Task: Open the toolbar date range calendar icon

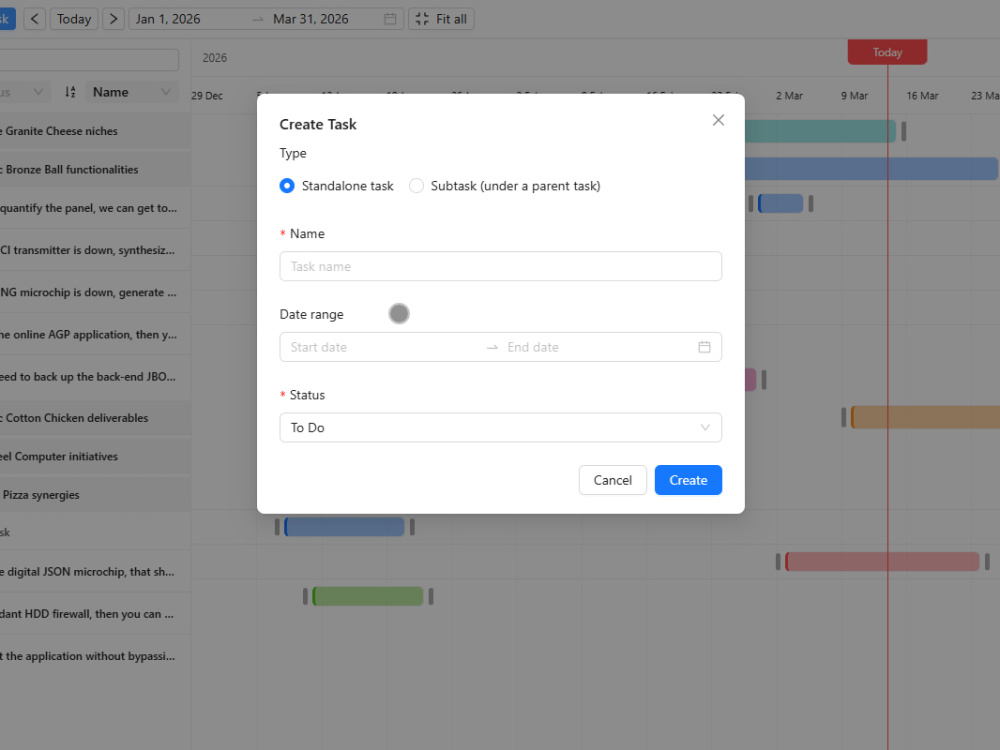Action: click(390, 19)
